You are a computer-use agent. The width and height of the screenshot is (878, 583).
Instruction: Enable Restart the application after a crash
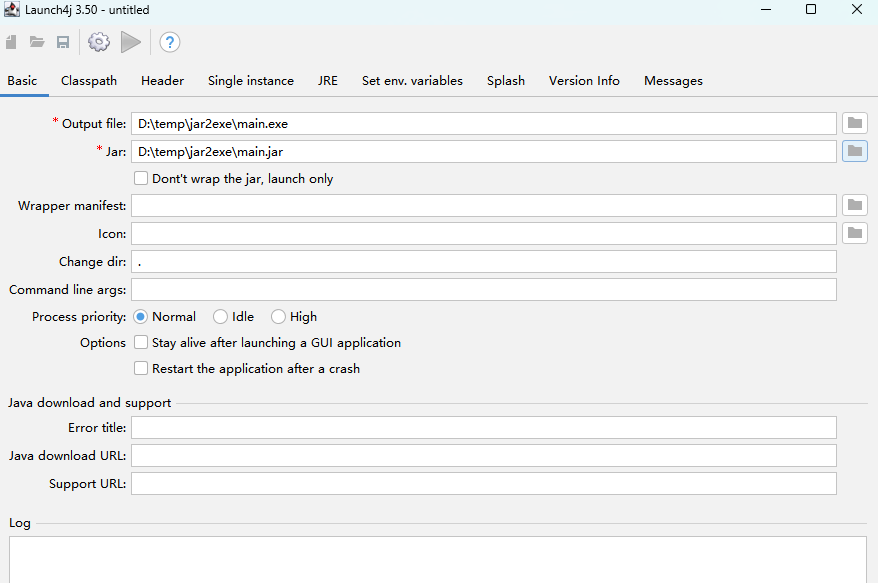[141, 368]
